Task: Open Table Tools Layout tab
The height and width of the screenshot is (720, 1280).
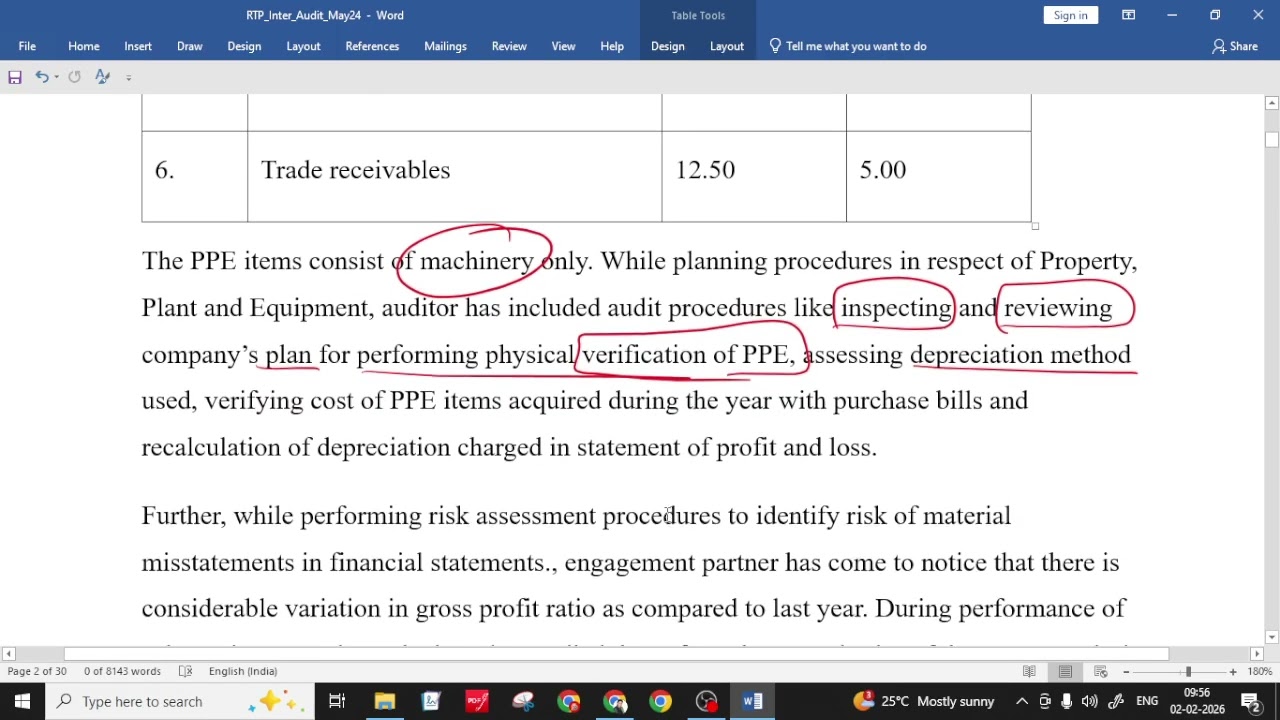Action: tap(727, 46)
